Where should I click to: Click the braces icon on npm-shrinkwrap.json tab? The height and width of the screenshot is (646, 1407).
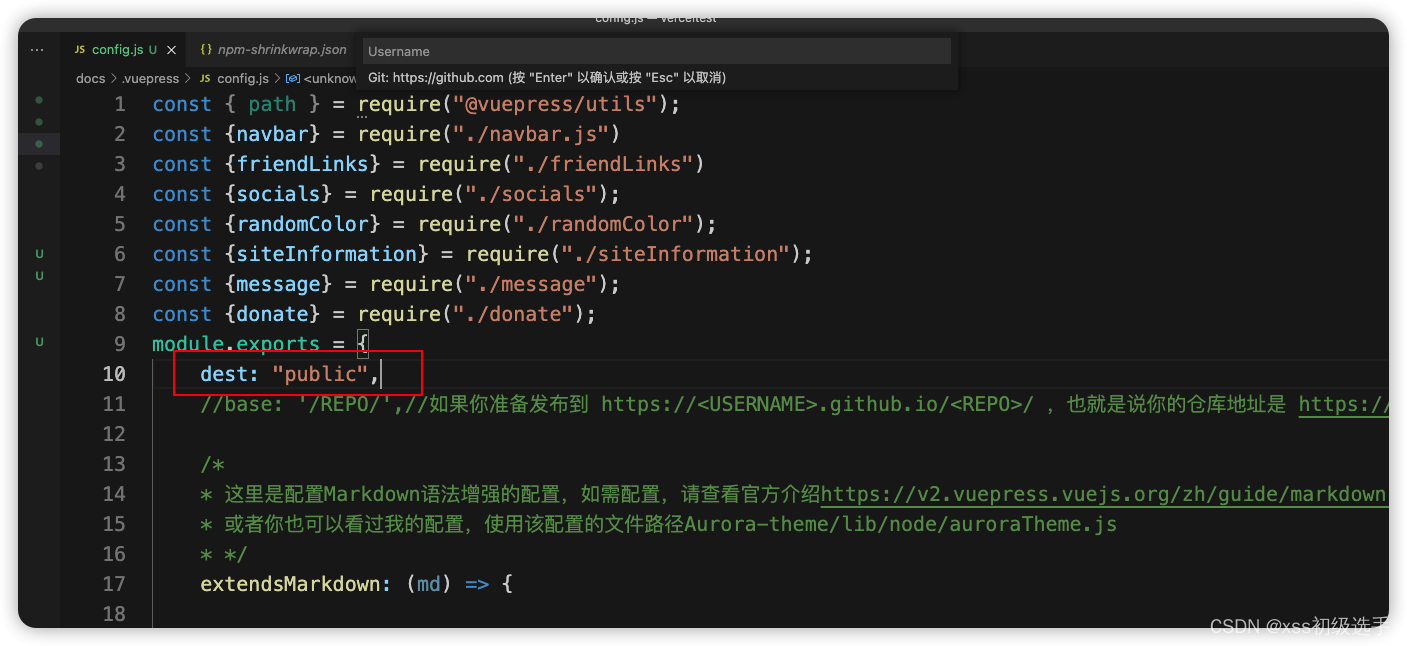point(207,48)
